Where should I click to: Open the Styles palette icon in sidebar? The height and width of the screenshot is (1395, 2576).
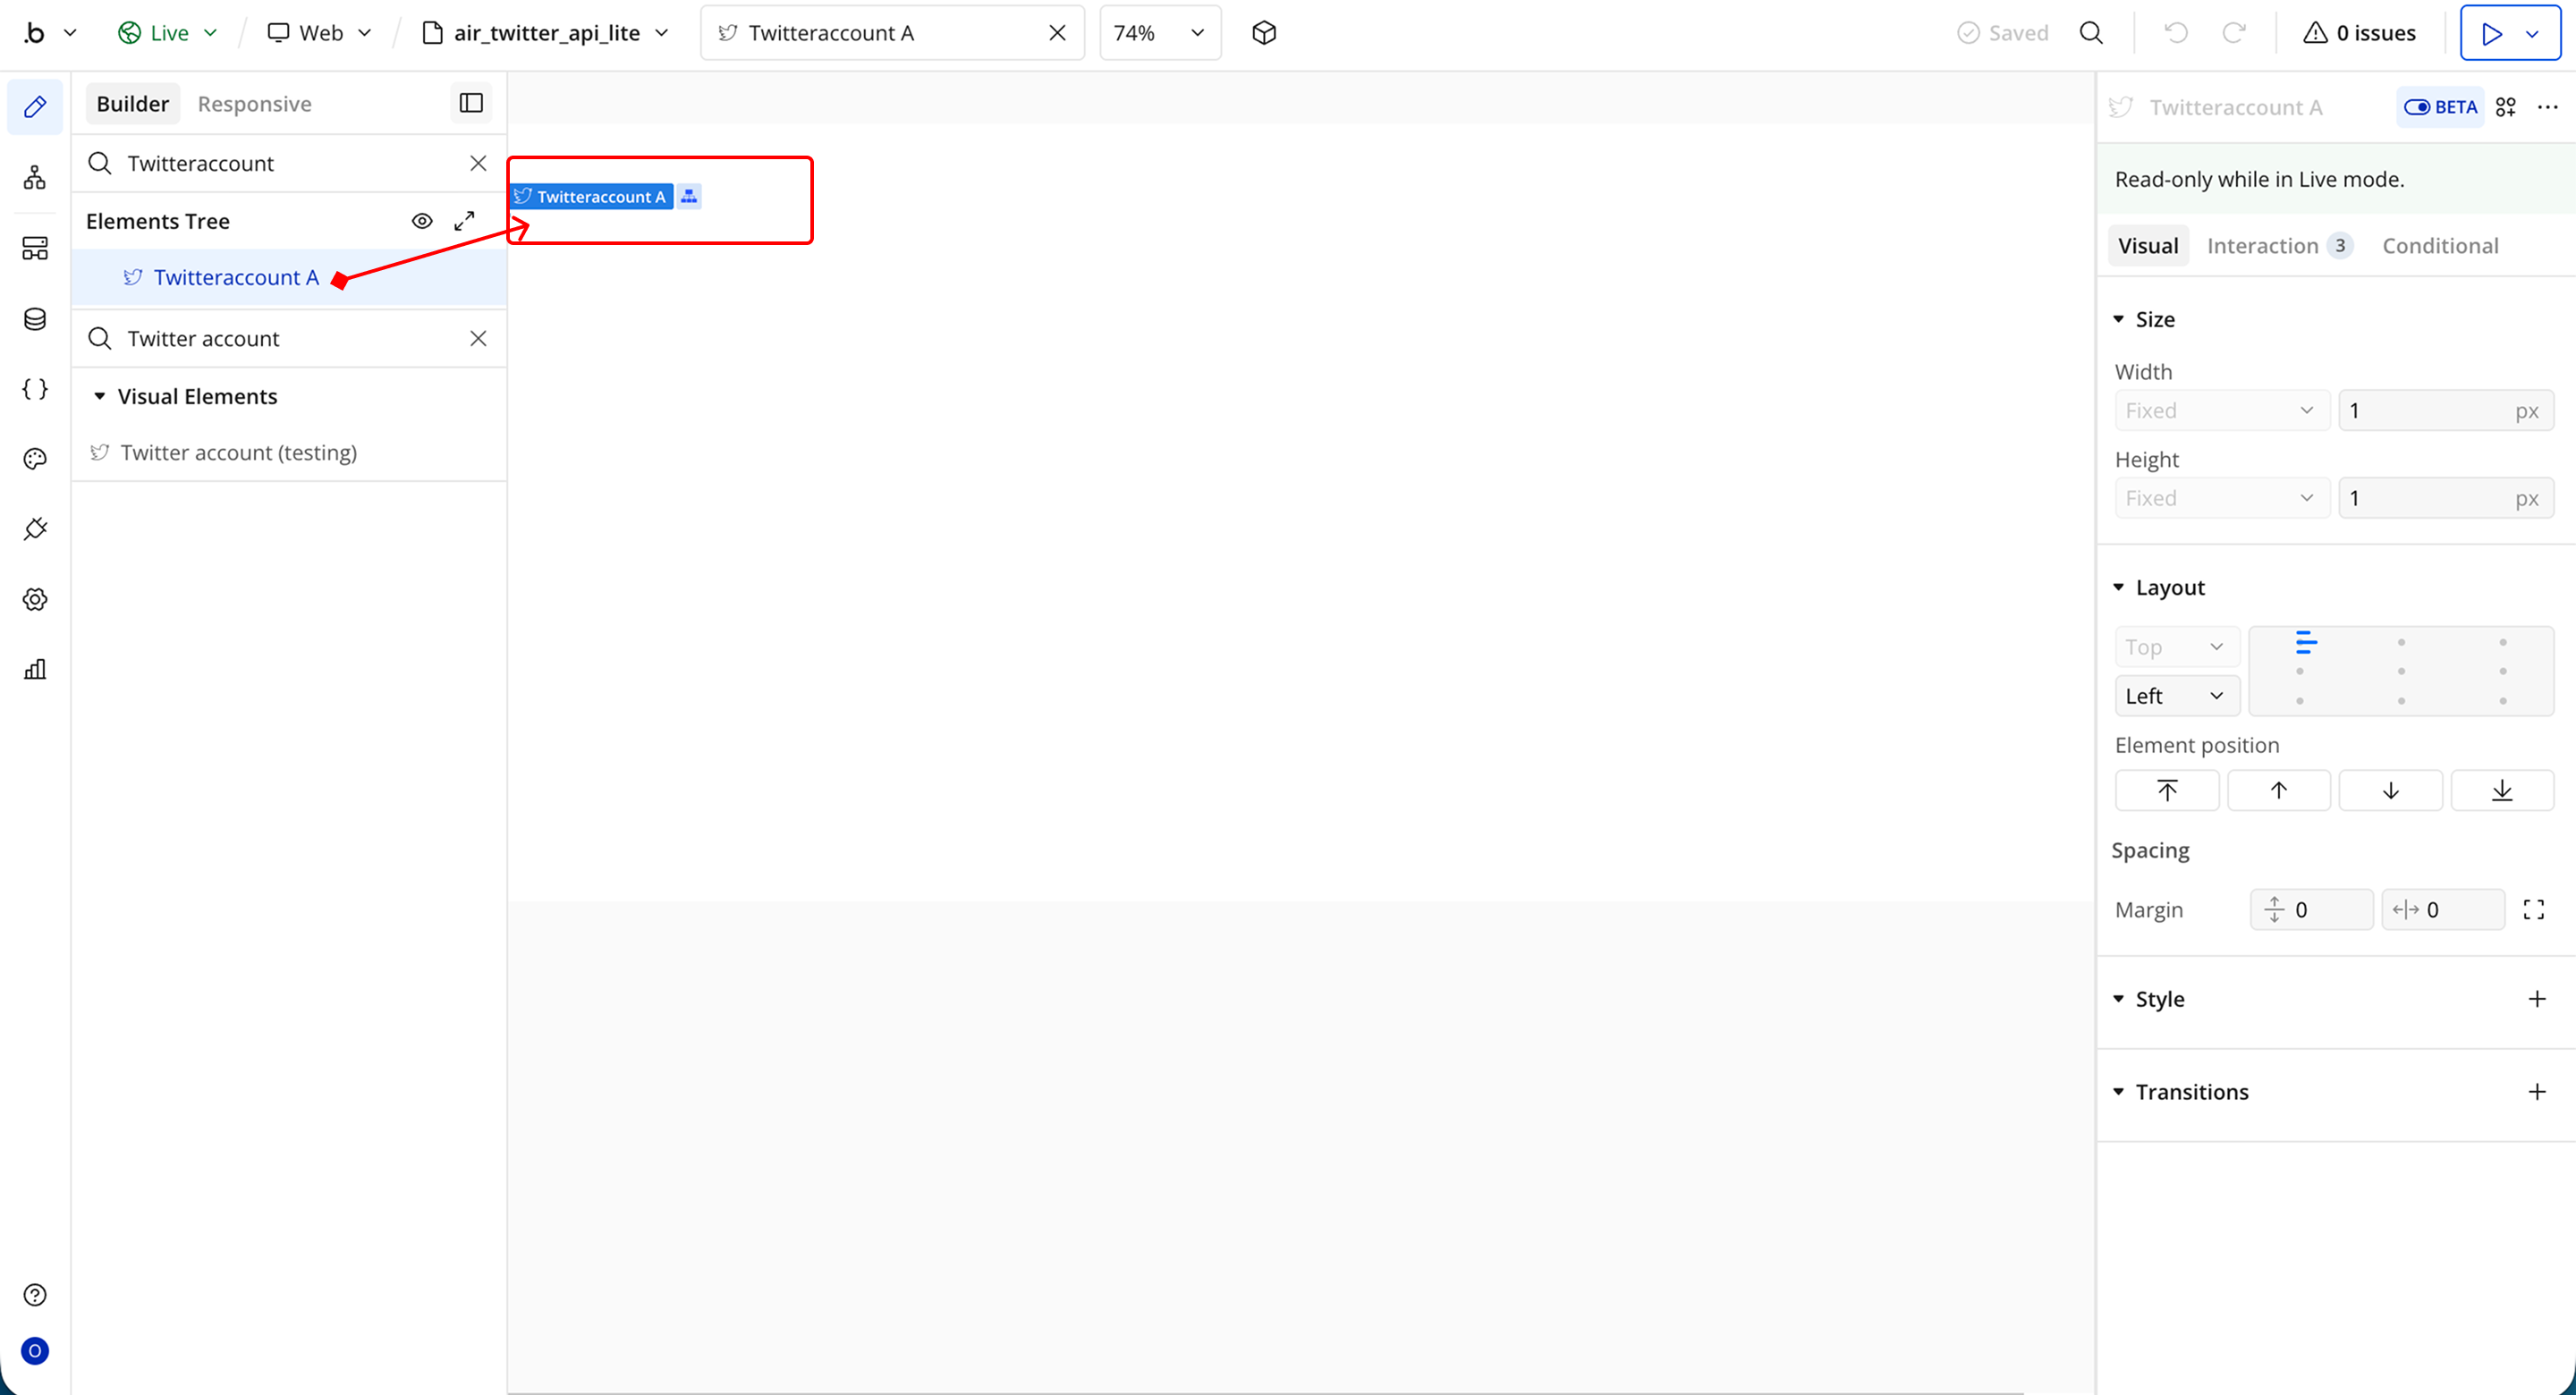pyautogui.click(x=35, y=459)
